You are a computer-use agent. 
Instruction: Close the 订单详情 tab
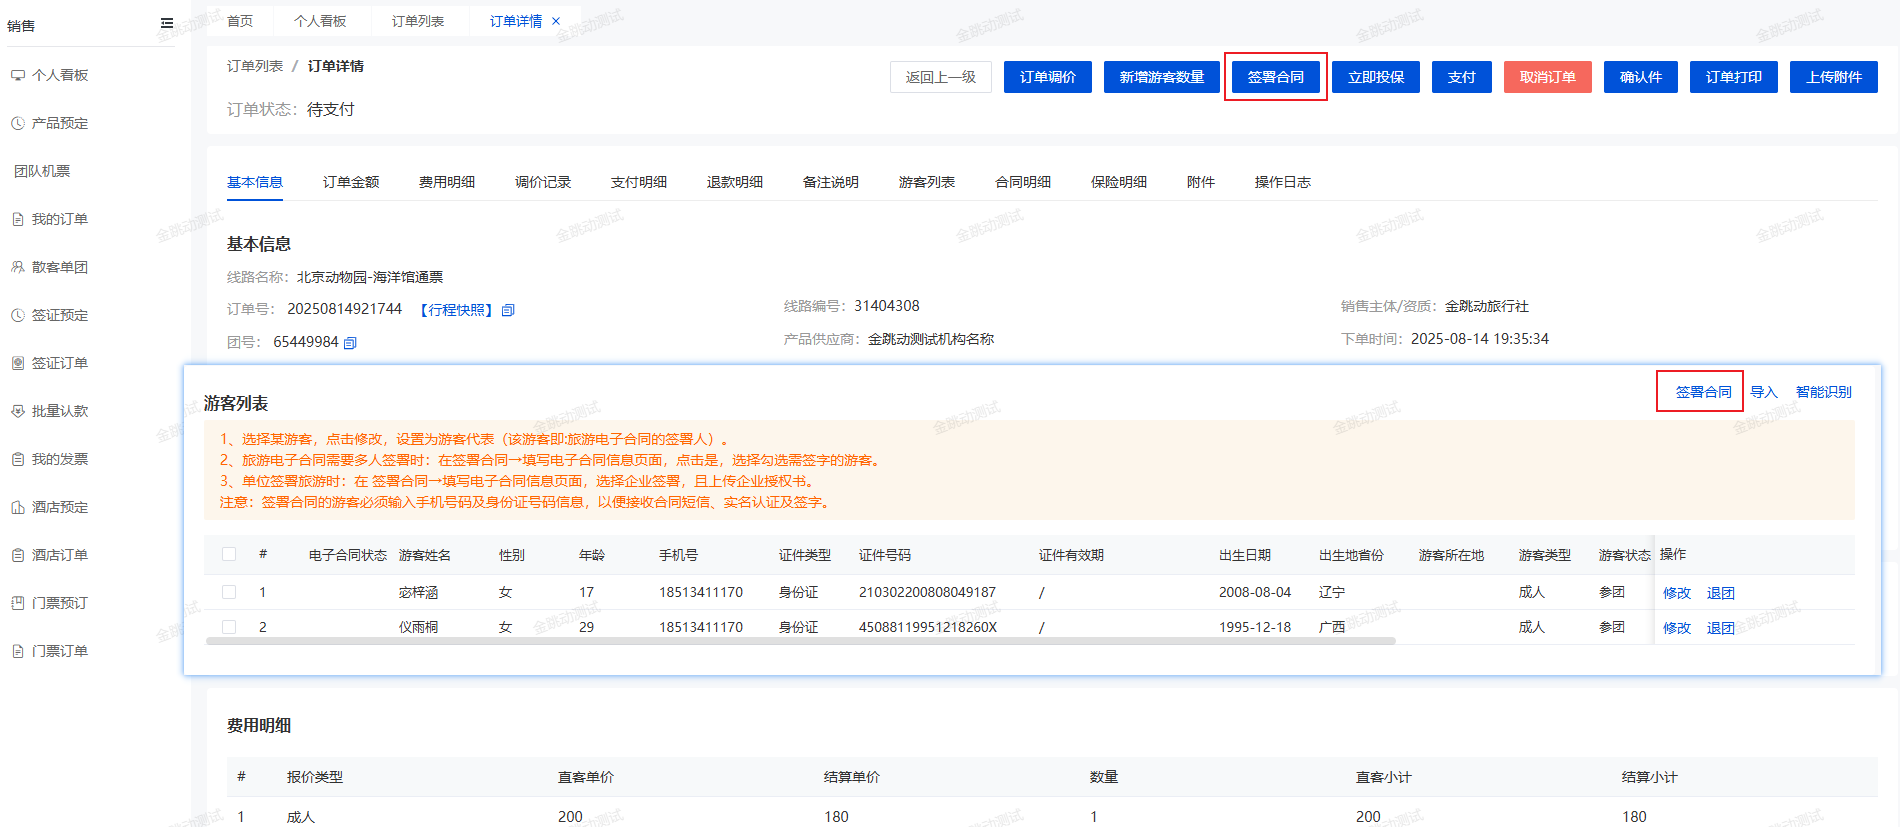point(556,21)
